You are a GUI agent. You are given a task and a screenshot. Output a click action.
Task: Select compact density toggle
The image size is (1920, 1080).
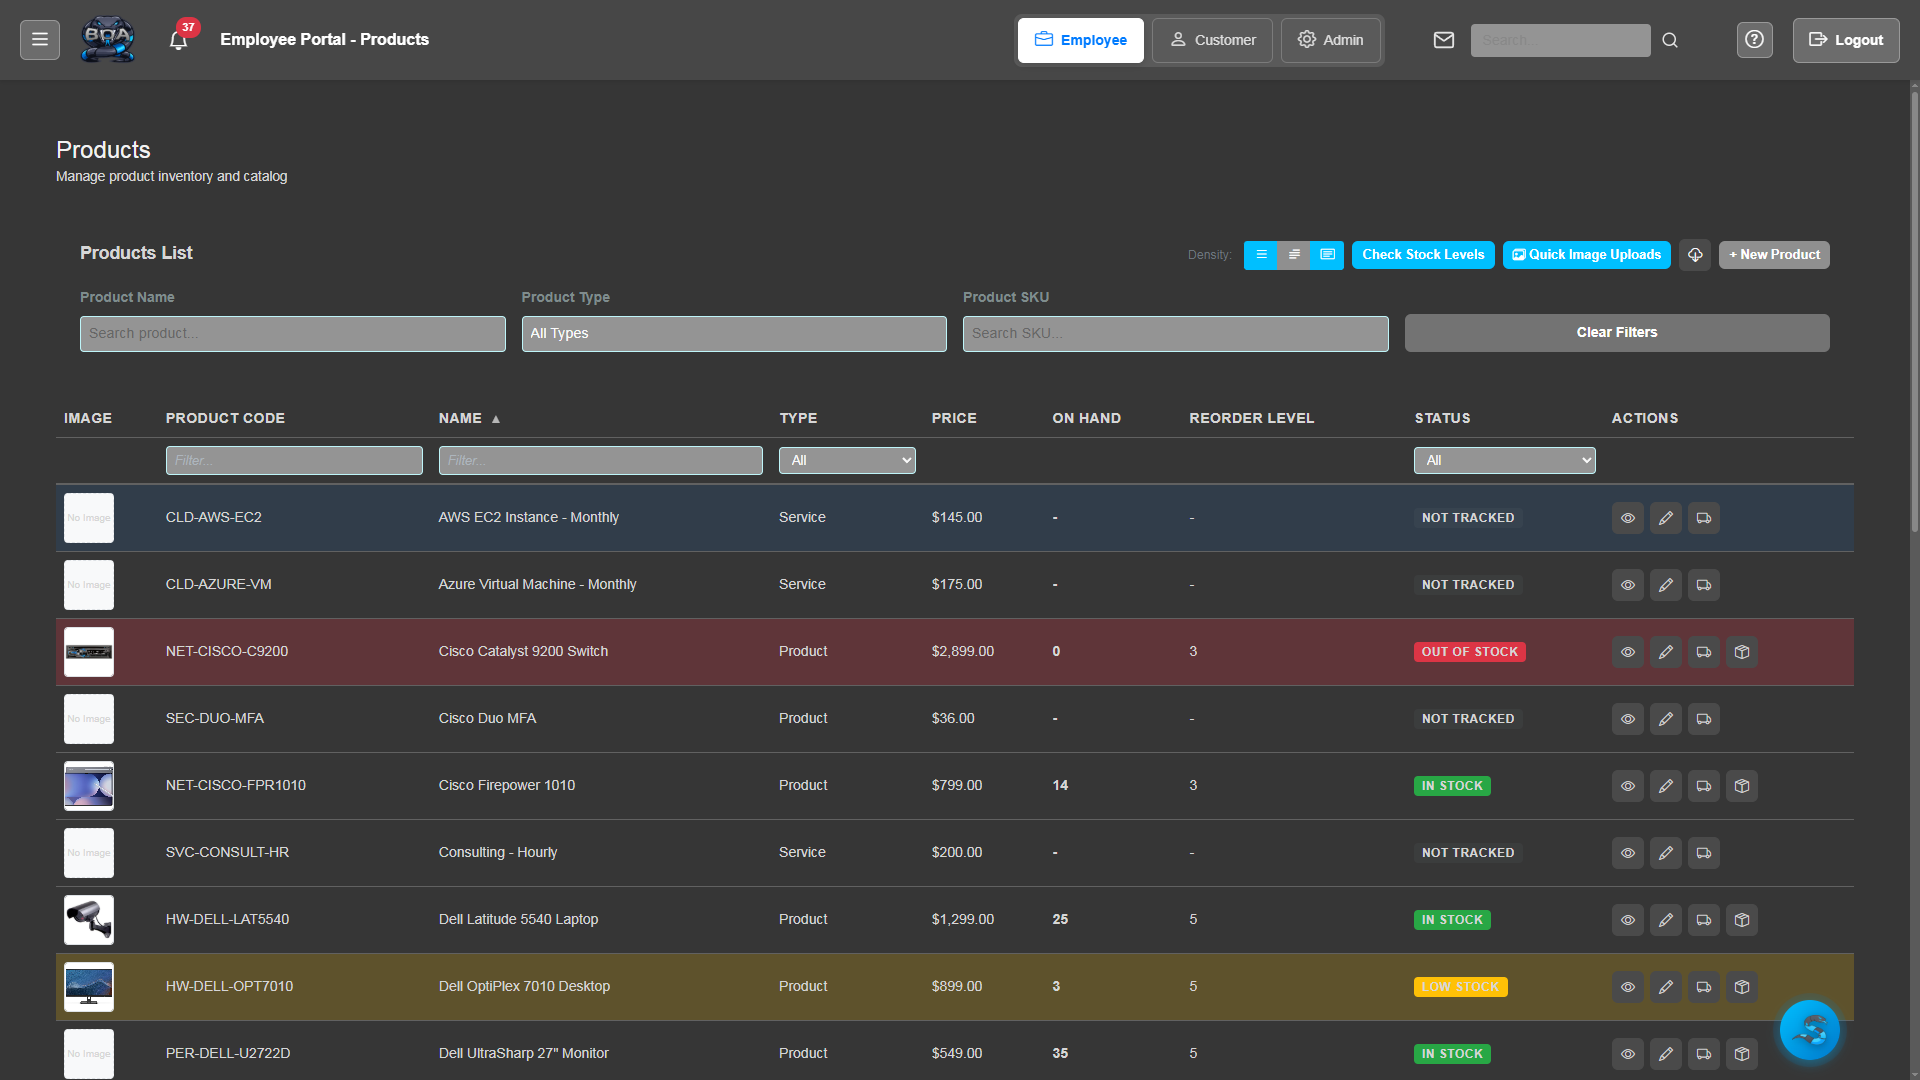[x=1261, y=255]
